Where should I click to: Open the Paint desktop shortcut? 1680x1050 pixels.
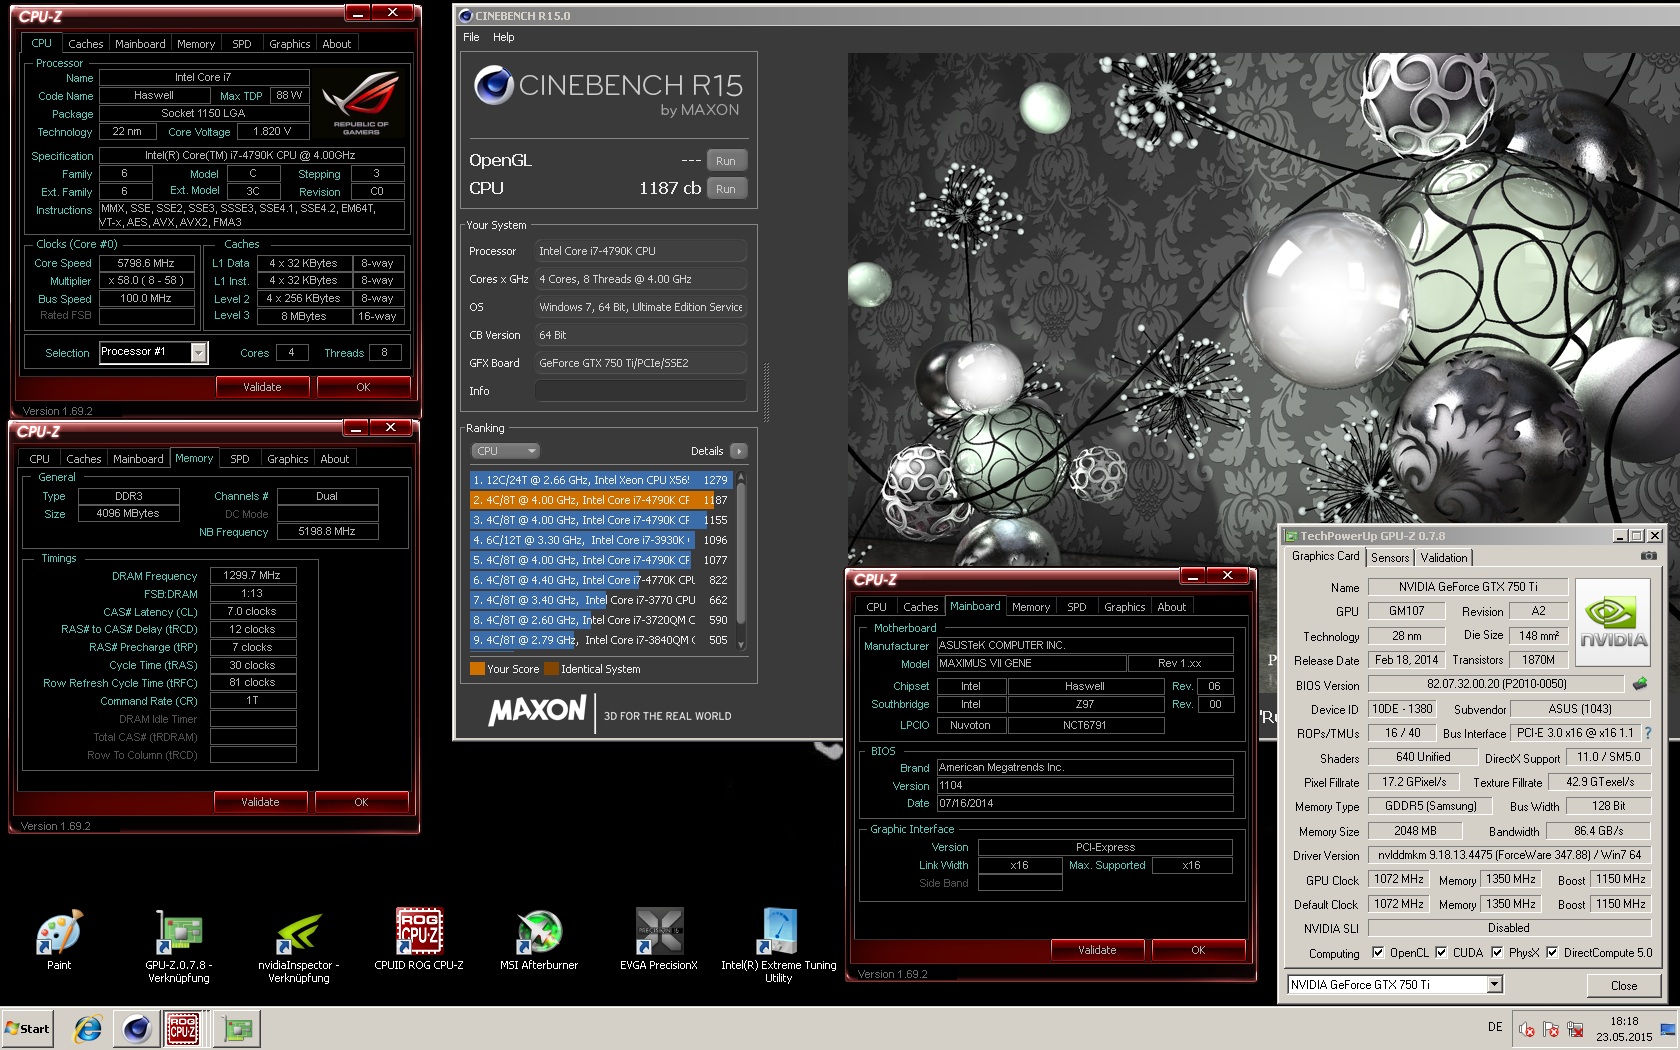[59, 938]
